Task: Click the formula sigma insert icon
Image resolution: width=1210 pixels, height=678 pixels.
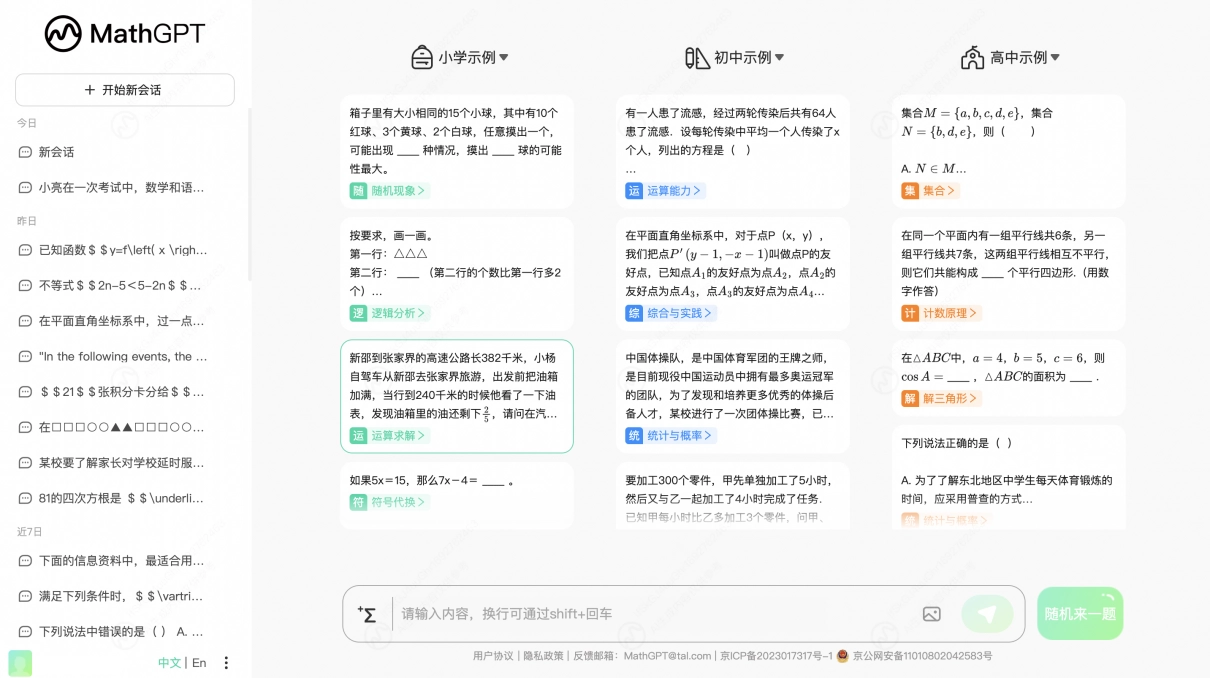Action: coord(366,614)
